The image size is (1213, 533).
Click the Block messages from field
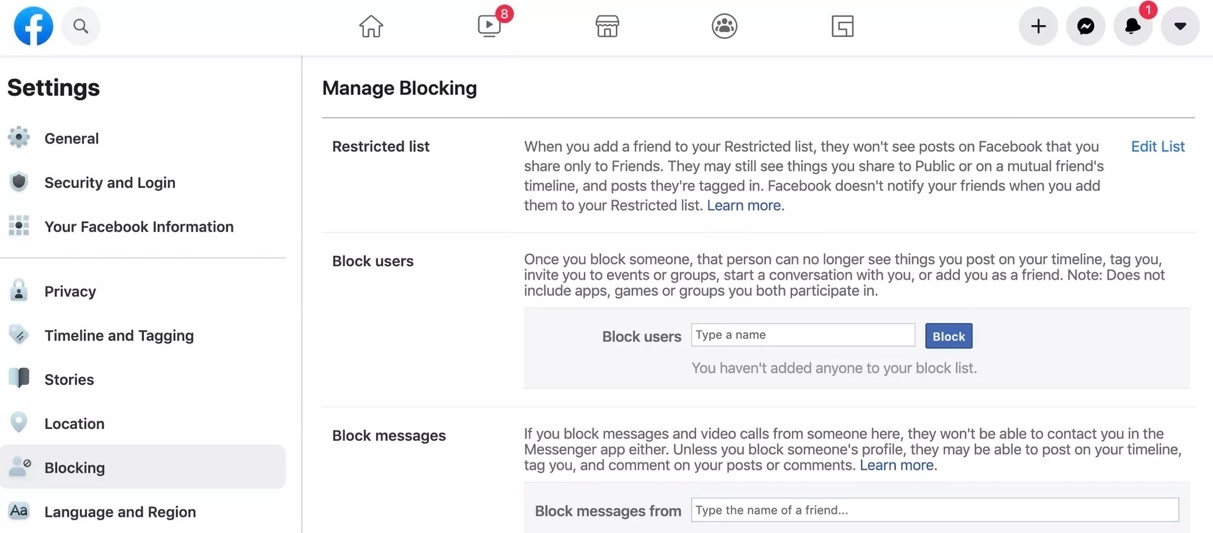934,510
